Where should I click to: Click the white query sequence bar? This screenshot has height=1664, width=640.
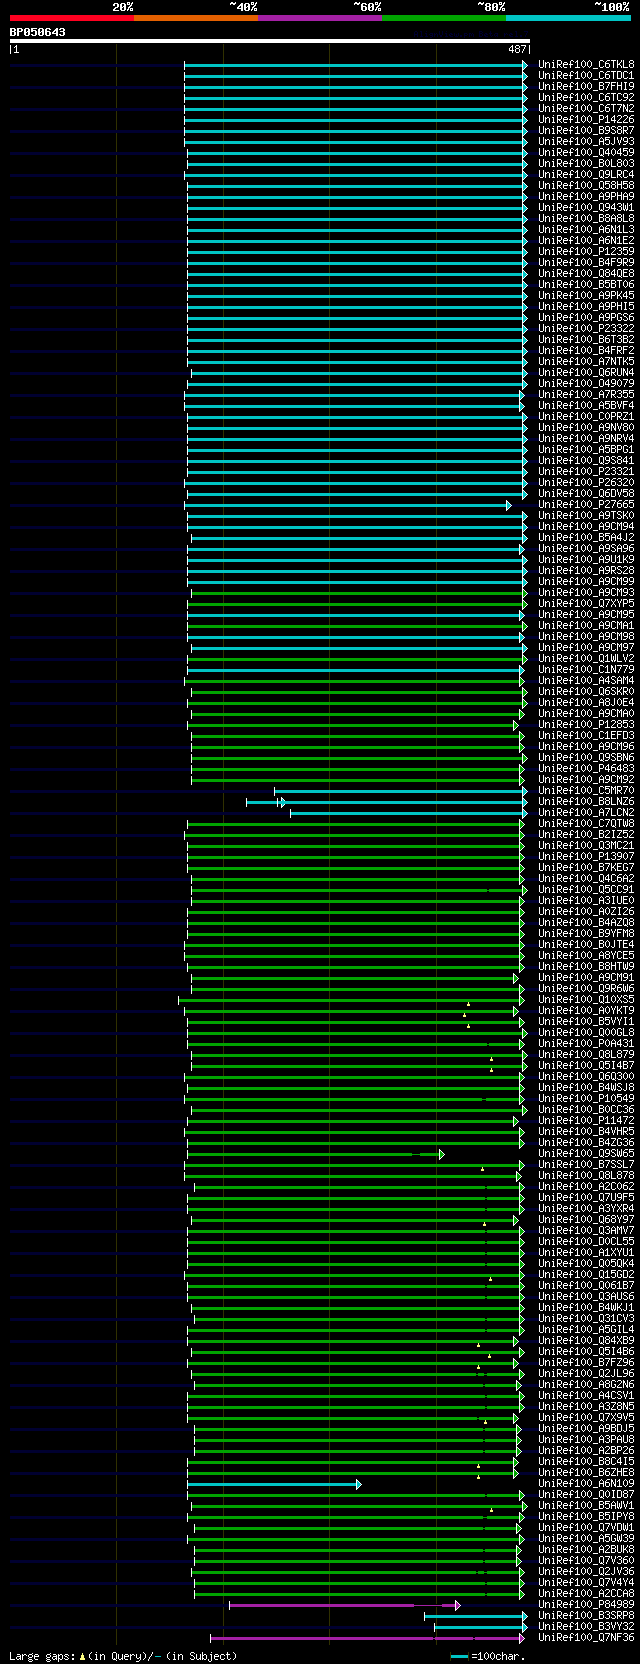click(269, 41)
